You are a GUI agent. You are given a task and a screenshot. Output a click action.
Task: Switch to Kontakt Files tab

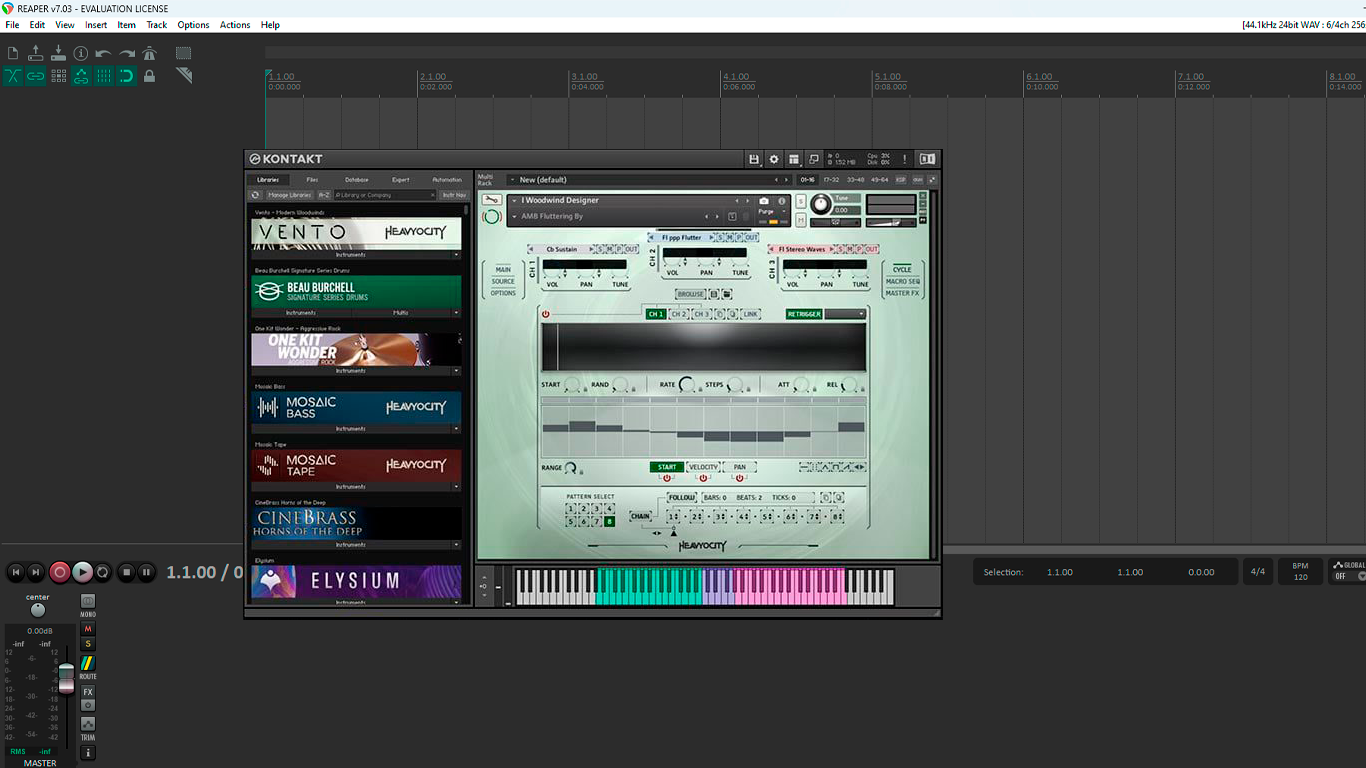[312, 180]
